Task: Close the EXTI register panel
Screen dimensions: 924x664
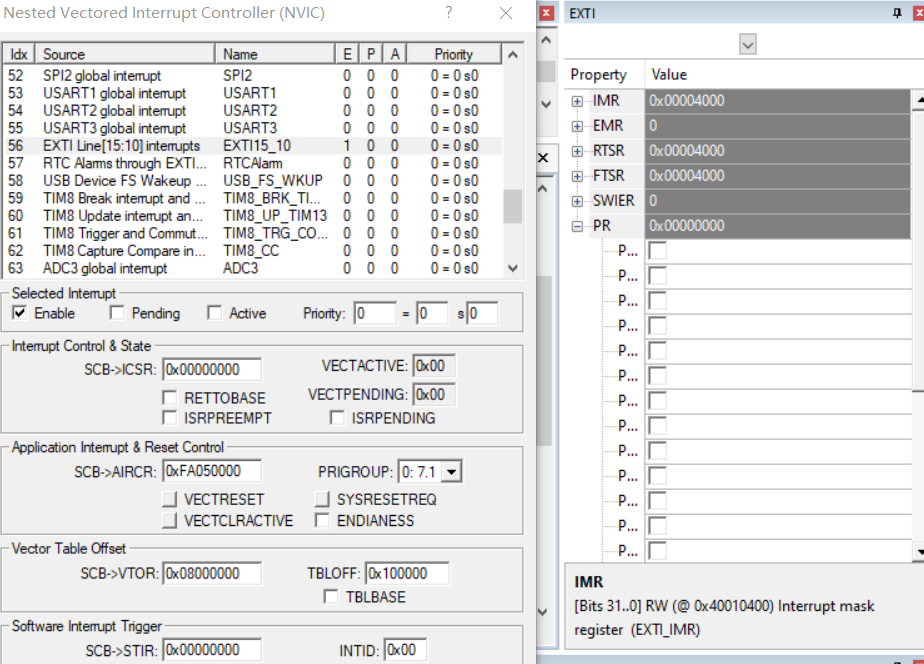Action: tap(919, 12)
